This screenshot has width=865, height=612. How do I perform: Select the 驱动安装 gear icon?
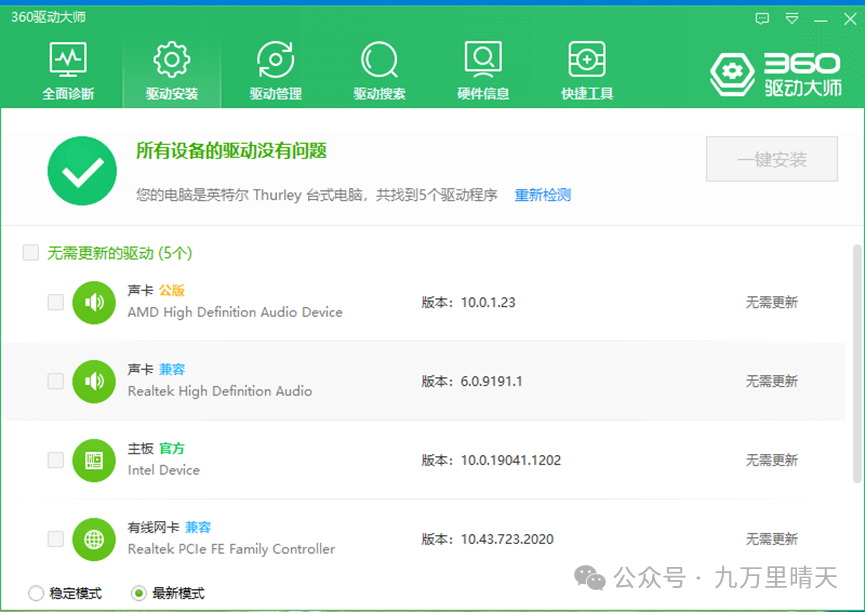[172, 60]
